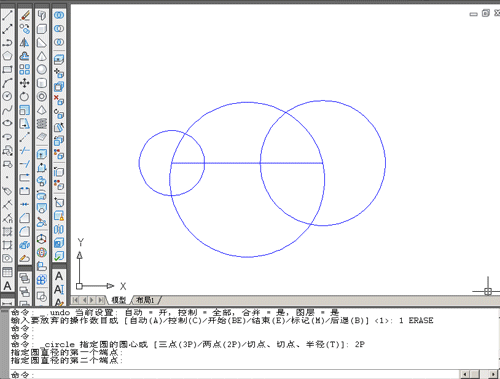Select the Array tool
Image resolution: width=500 pixels, height=379 pixels.
click(24, 69)
